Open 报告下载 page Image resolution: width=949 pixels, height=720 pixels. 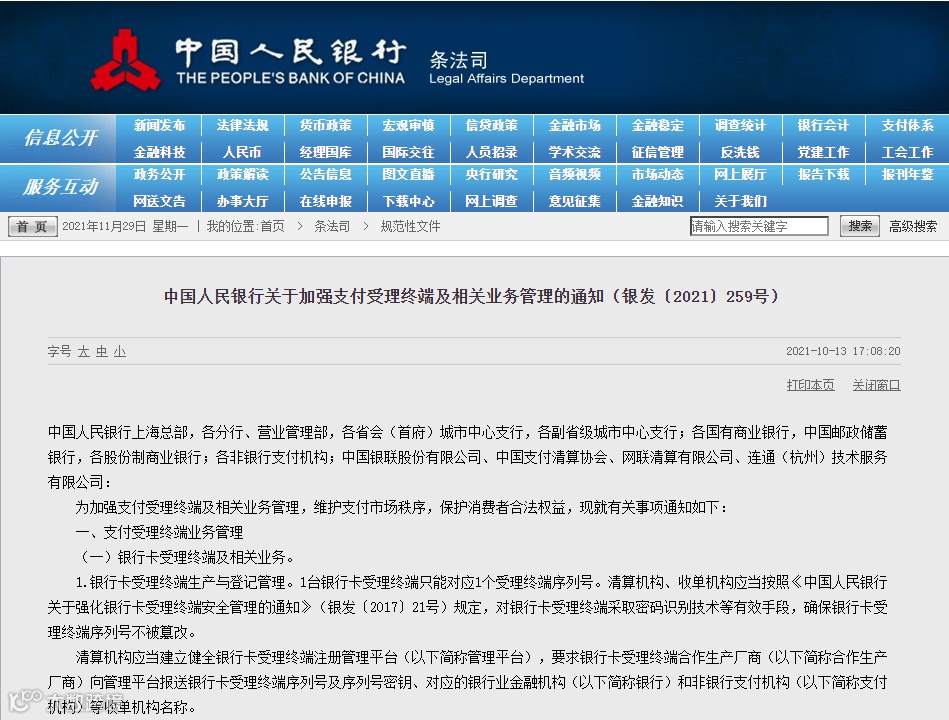(823, 174)
